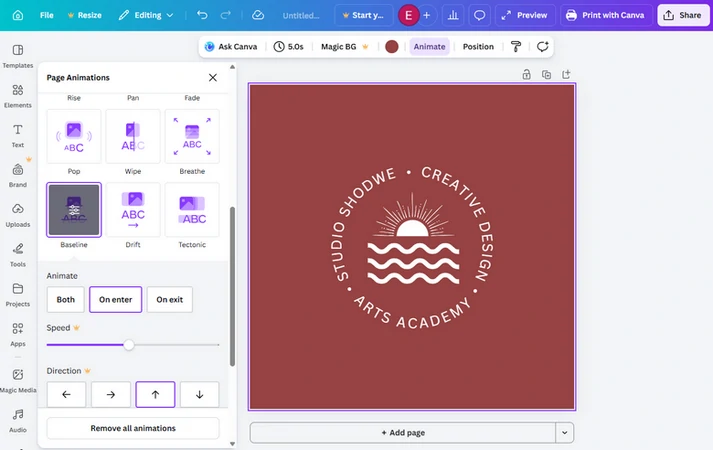The image size is (713, 450).
Task: Click the panel scrollbar thumb
Action: (232, 286)
